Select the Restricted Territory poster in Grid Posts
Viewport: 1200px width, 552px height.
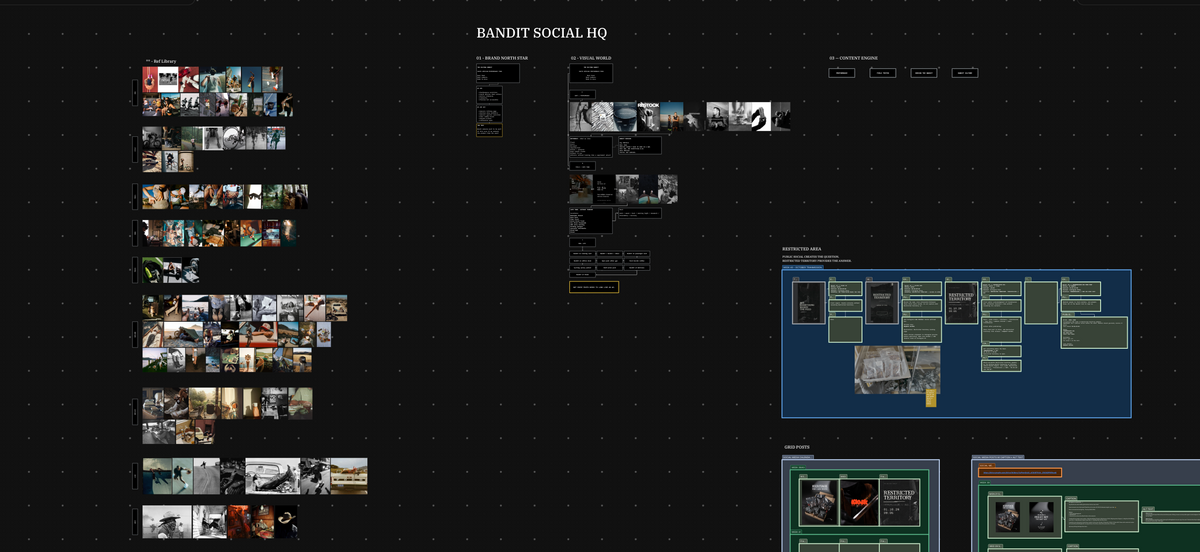[899, 502]
